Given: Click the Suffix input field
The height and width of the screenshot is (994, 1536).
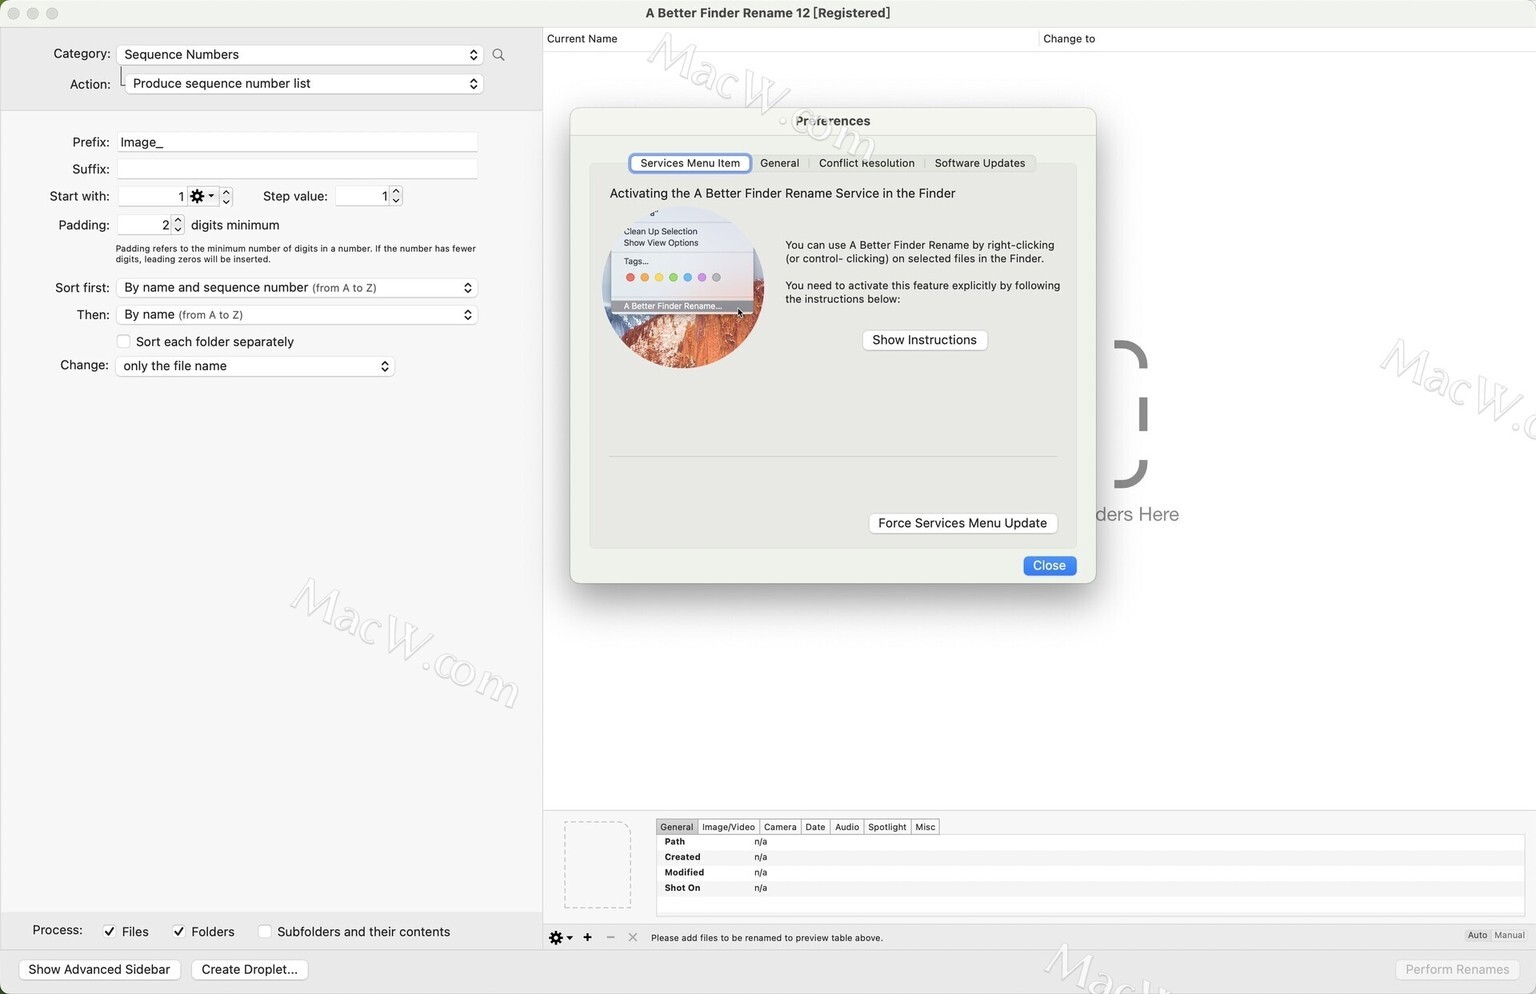Looking at the screenshot, I should click(297, 169).
